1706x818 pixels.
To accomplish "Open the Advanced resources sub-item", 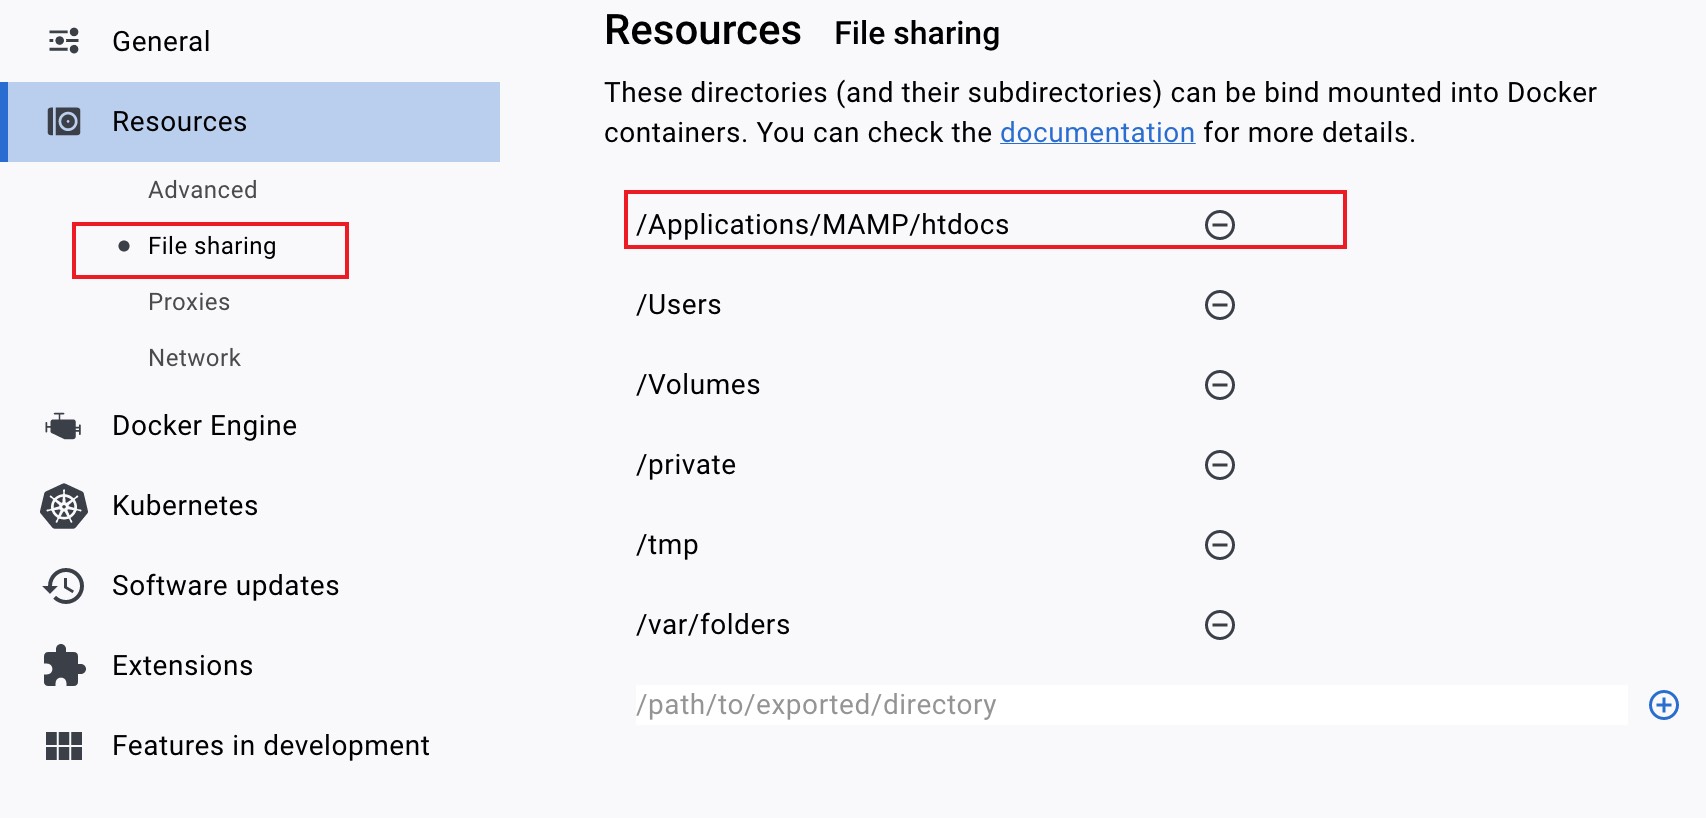I will [x=202, y=190].
